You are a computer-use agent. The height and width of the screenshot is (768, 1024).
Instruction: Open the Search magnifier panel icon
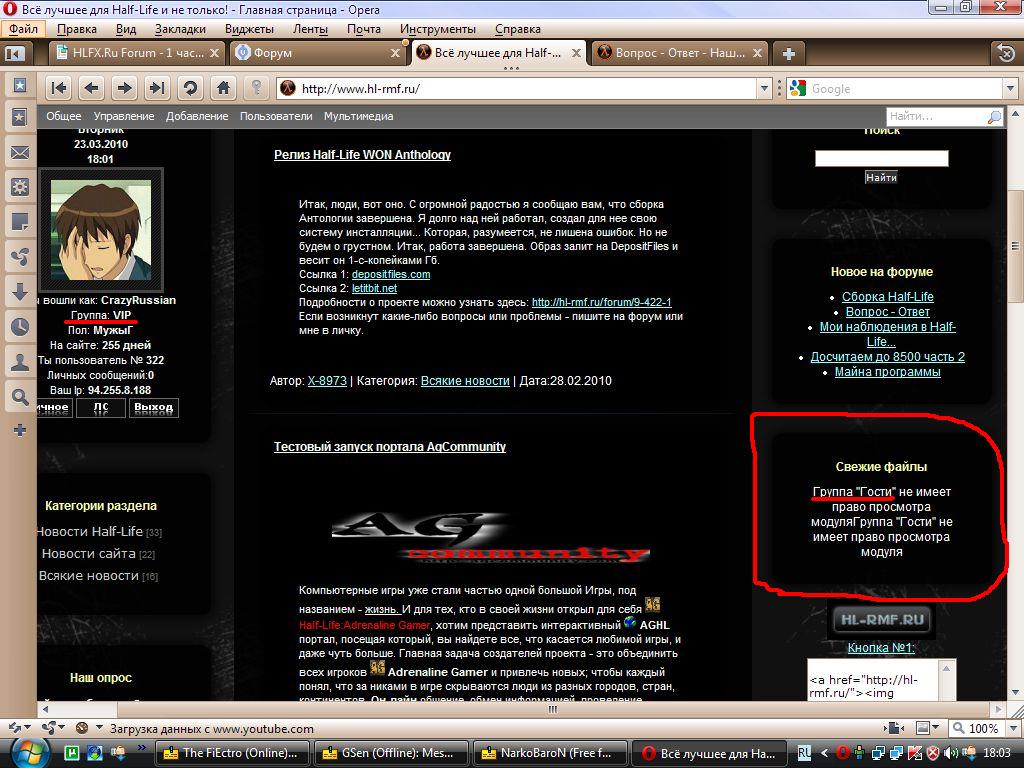point(20,396)
